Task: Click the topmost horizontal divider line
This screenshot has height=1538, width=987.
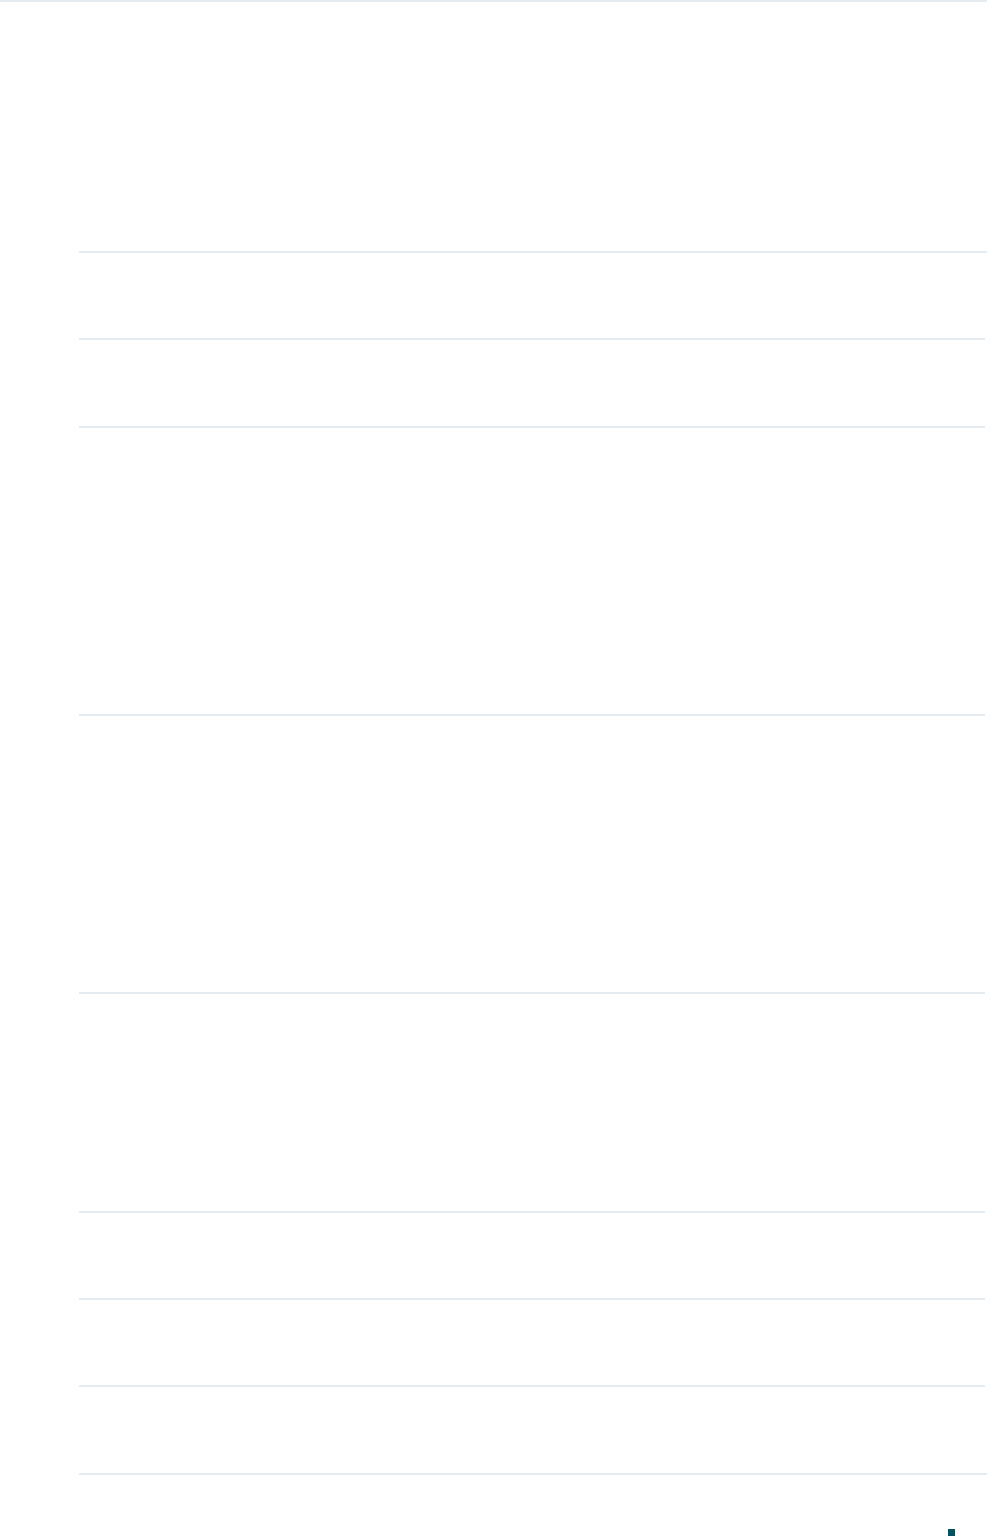Action: [532, 252]
